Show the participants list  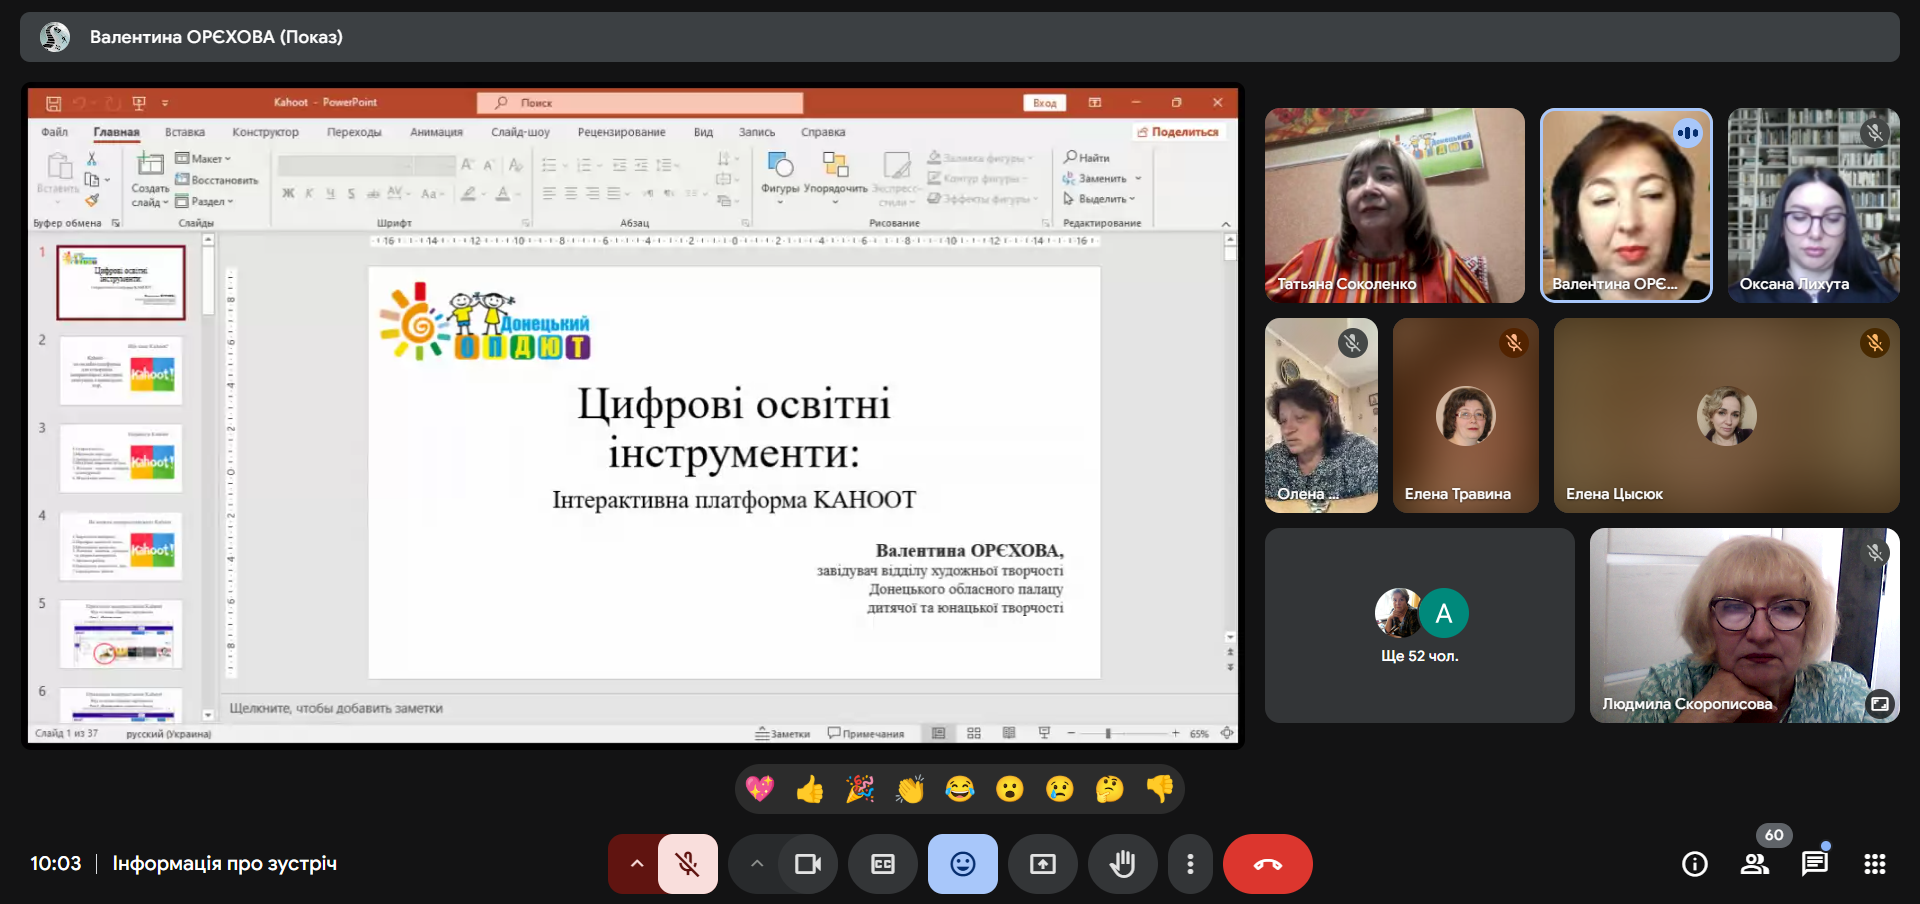tap(1755, 864)
